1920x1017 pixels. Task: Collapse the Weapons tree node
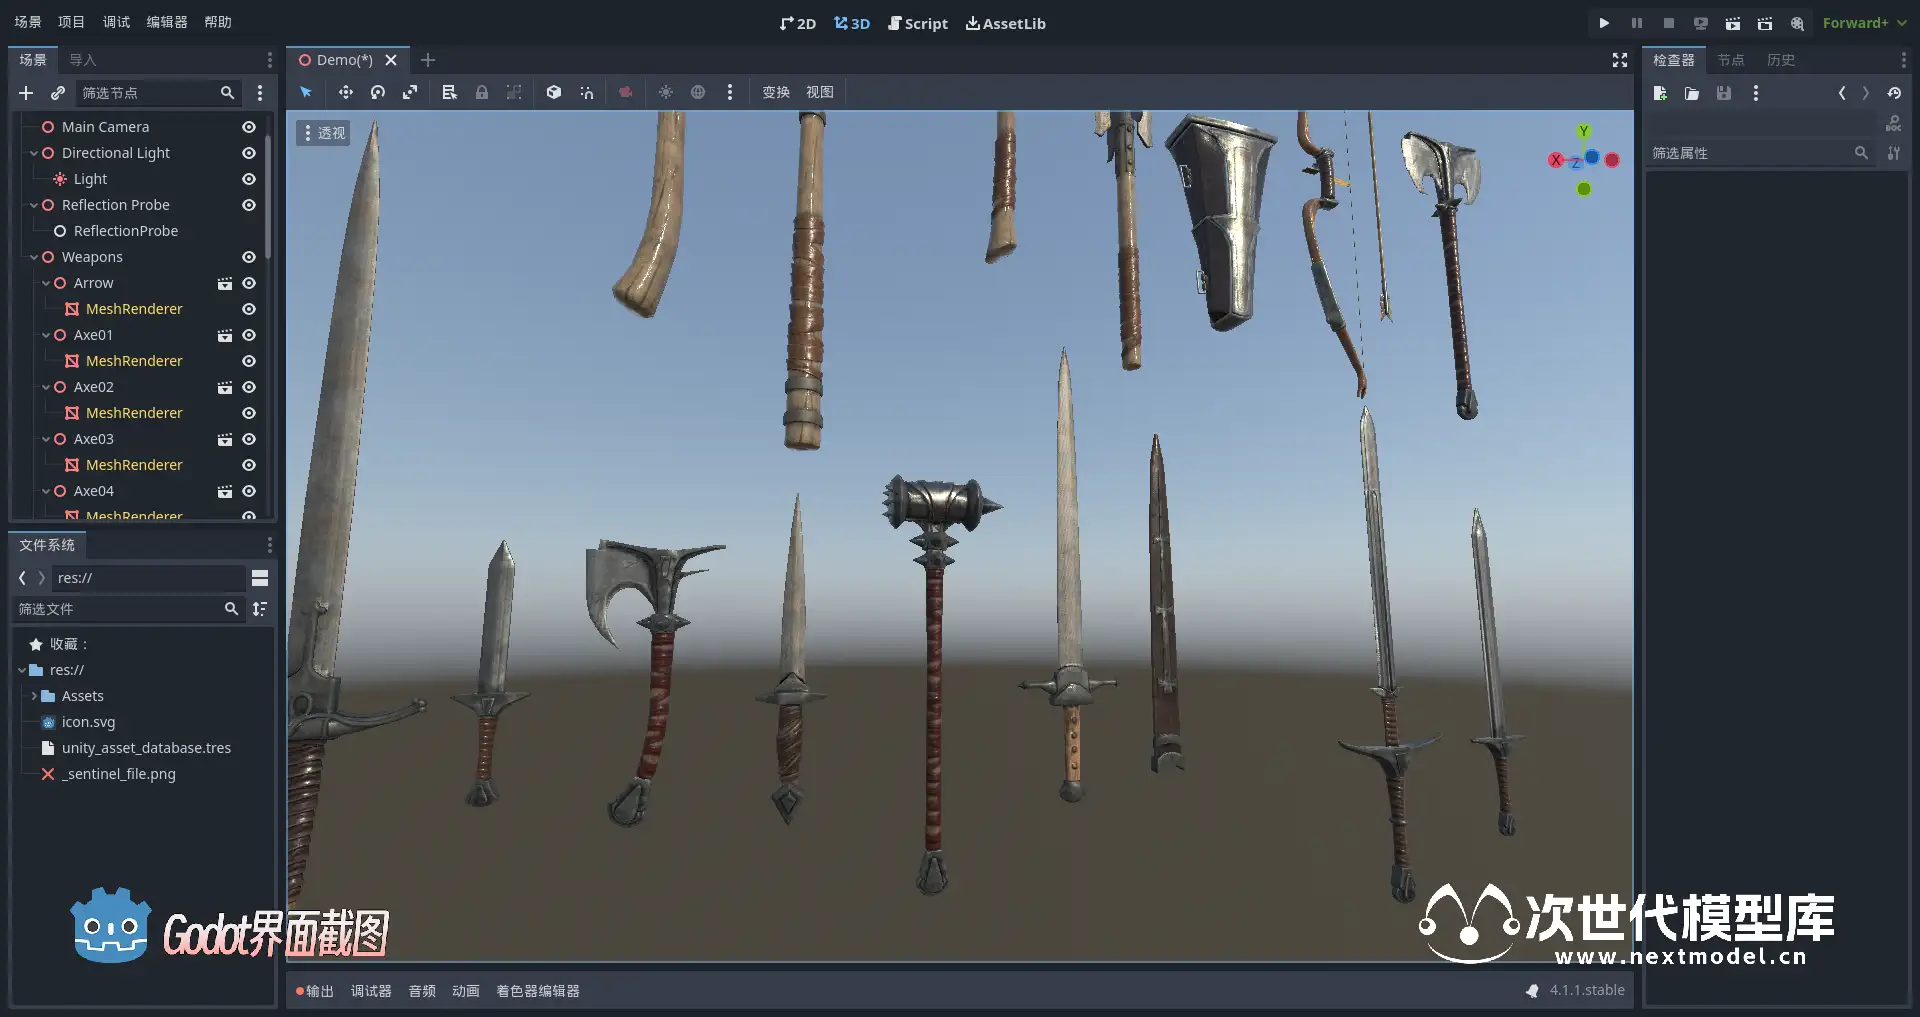pyautogui.click(x=34, y=257)
